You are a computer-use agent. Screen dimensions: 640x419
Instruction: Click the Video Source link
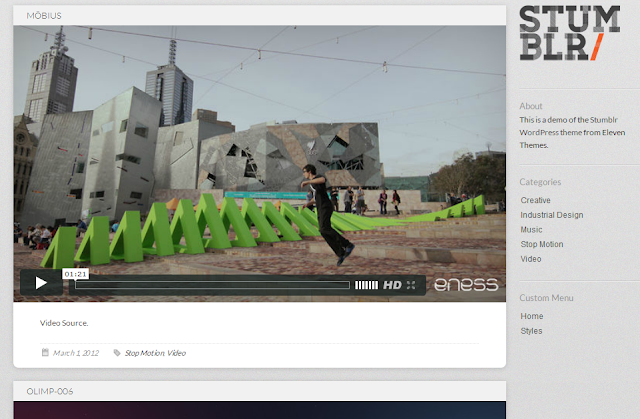coord(64,323)
